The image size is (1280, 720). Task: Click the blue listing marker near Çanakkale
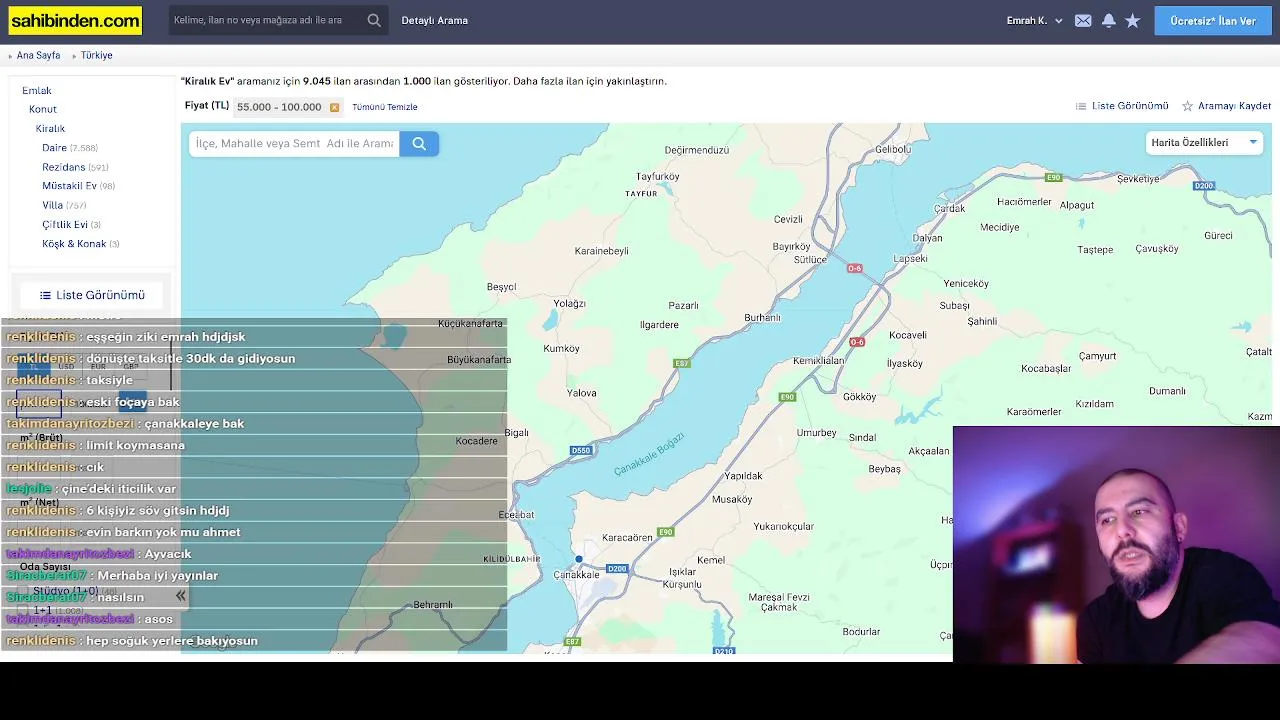click(578, 559)
